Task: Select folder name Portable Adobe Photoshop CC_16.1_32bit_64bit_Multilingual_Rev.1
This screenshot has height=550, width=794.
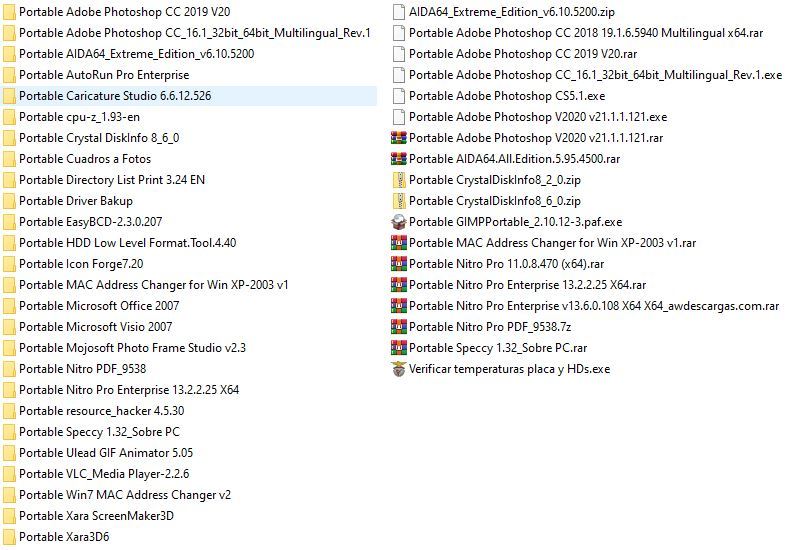Action: [195, 33]
